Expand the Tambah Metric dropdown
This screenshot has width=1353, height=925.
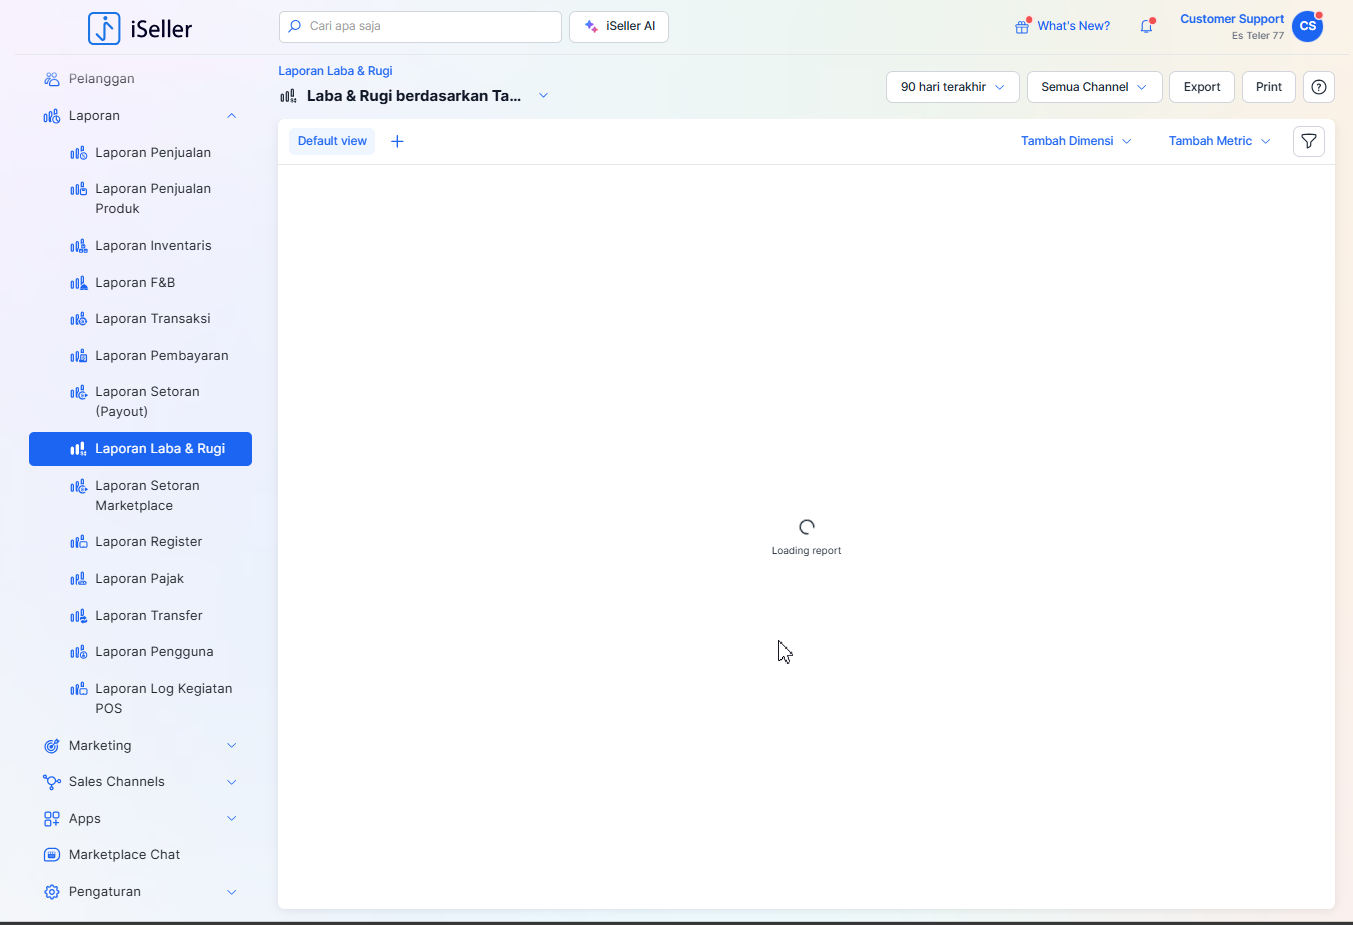pos(1219,141)
